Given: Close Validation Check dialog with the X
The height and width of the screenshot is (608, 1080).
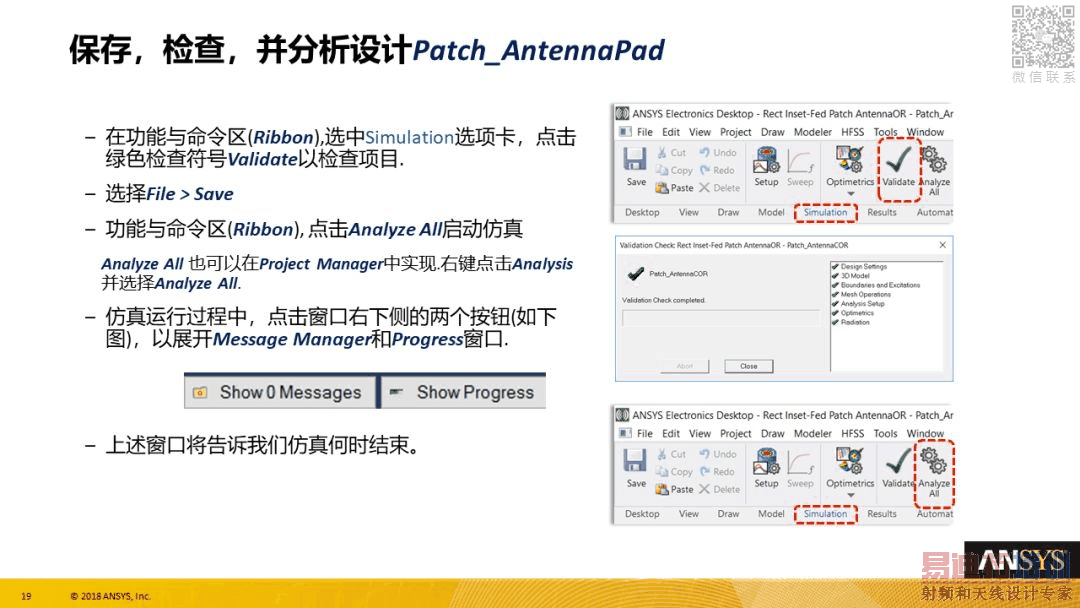Looking at the screenshot, I should coord(942,245).
